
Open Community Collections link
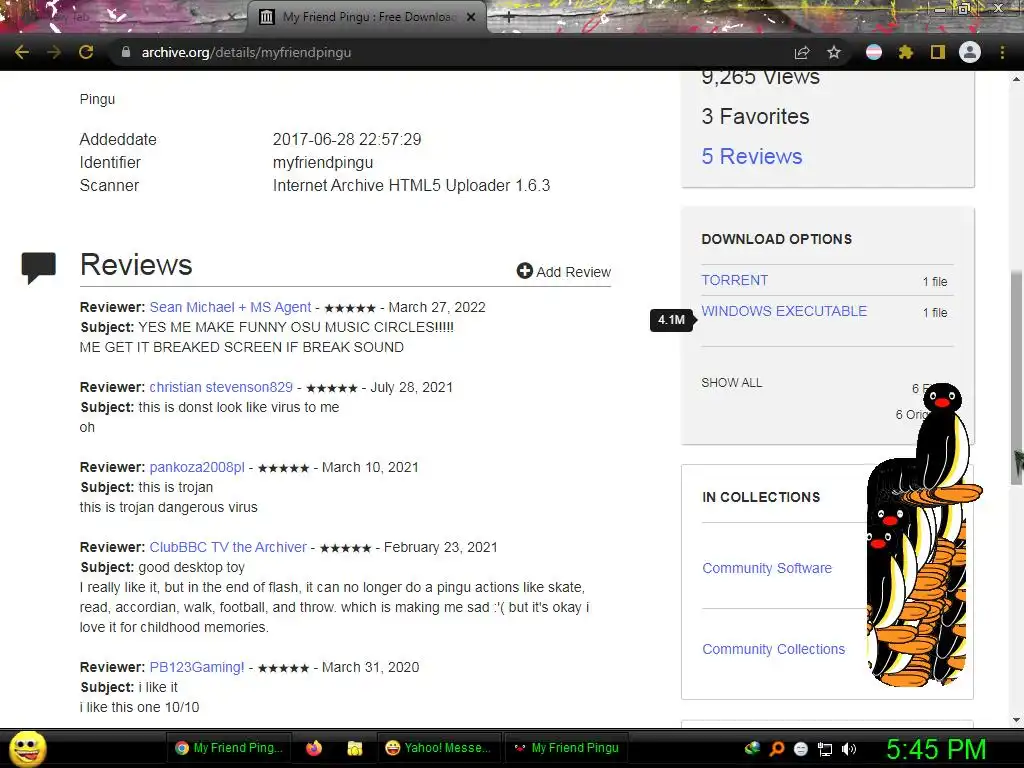774,649
